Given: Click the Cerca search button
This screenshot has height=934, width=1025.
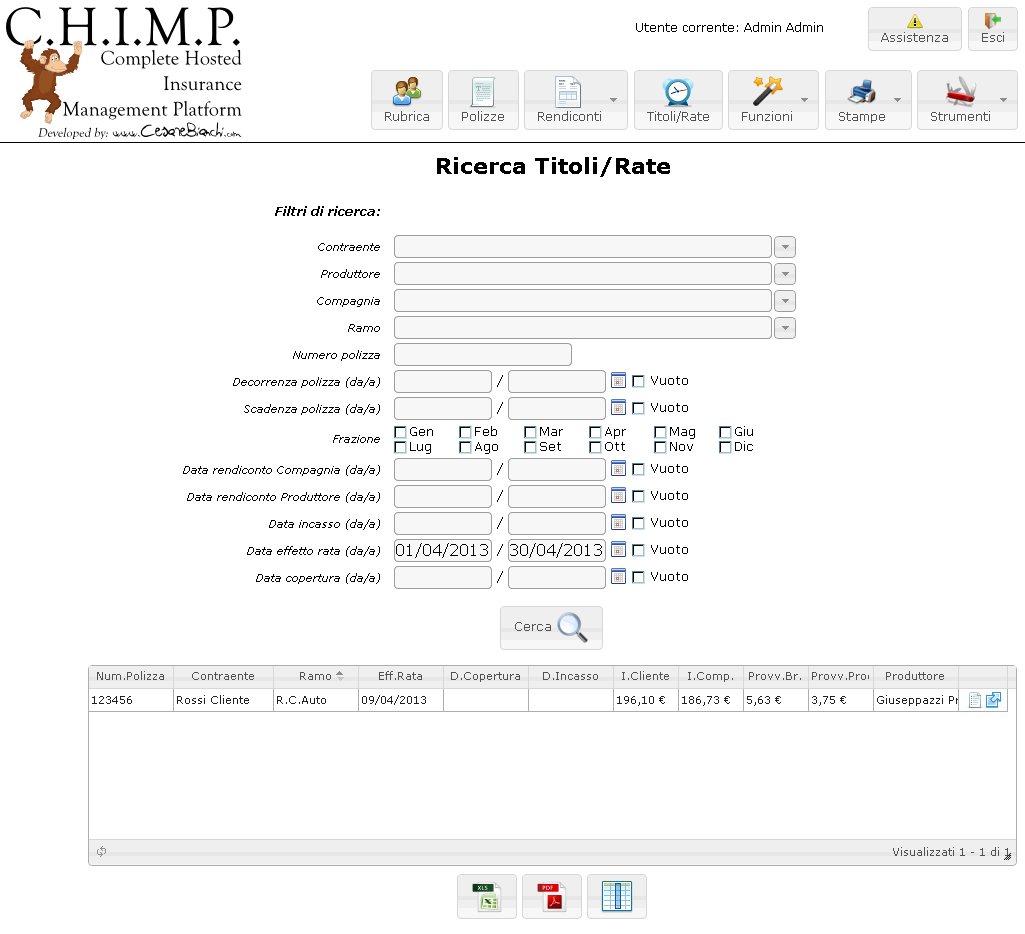Looking at the screenshot, I should pyautogui.click(x=551, y=627).
